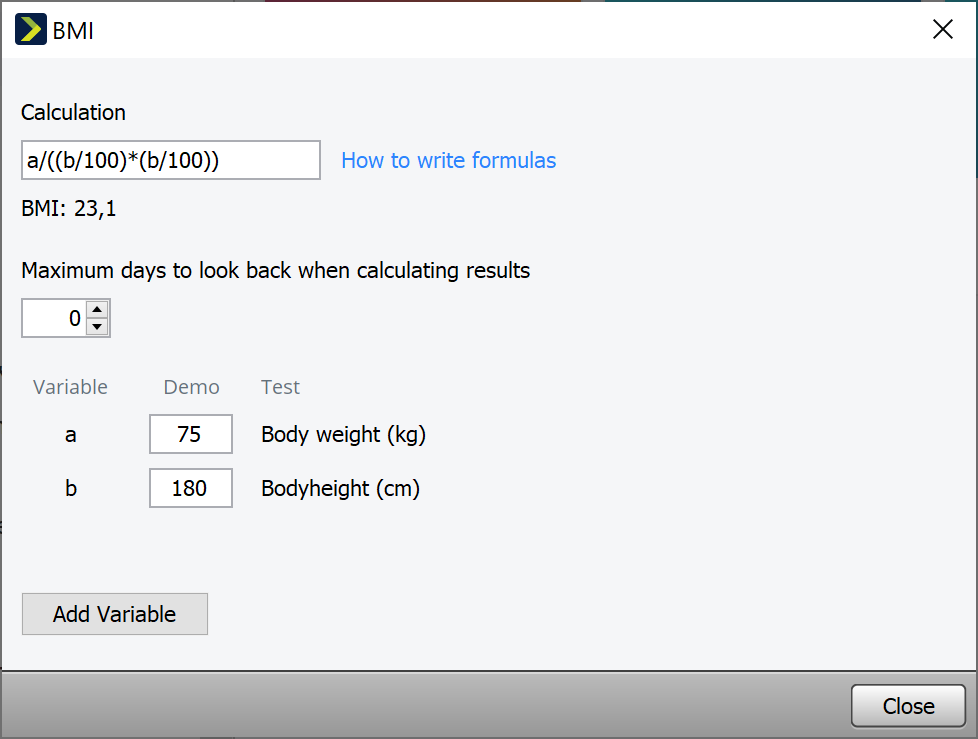978x739 pixels.
Task: Edit the demo value for variable b
Action: pyautogui.click(x=190, y=489)
